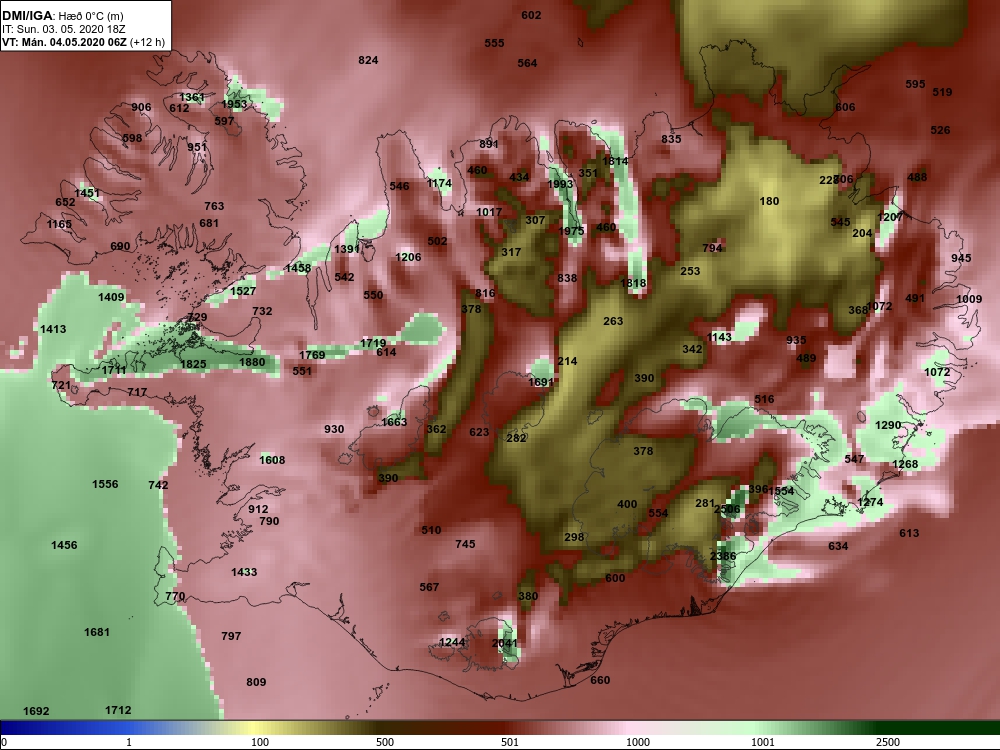Select the map value "1719"

373,343
